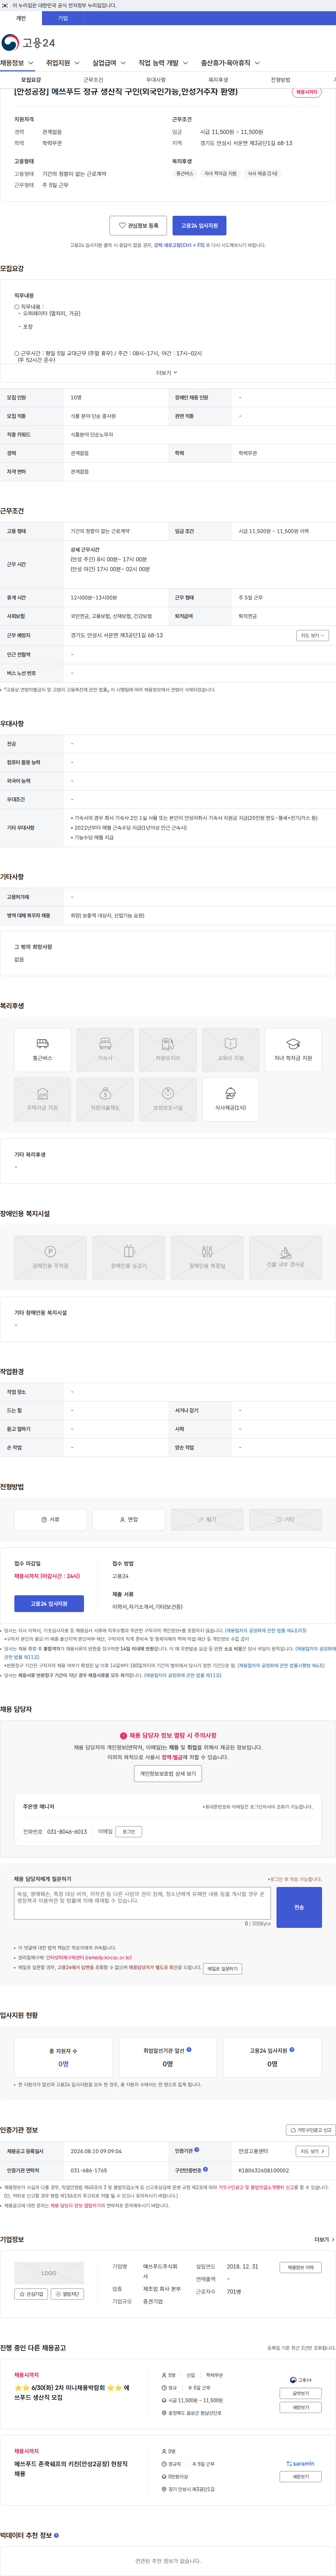Open the 채용정보 menu
336x2576 pixels.
click(17, 63)
